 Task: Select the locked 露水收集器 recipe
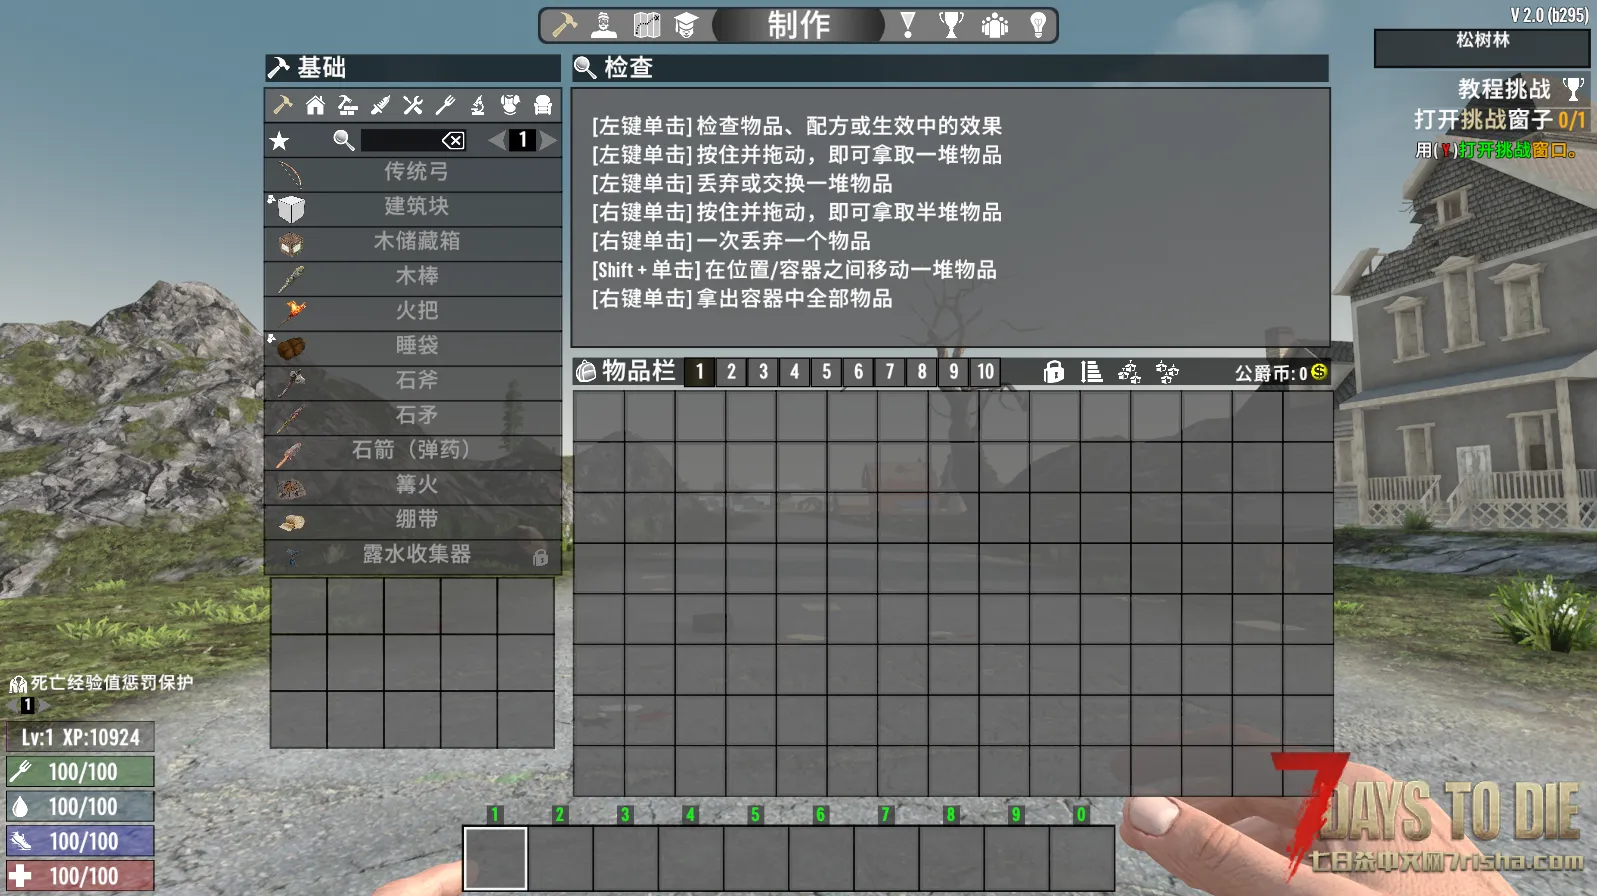pos(413,555)
